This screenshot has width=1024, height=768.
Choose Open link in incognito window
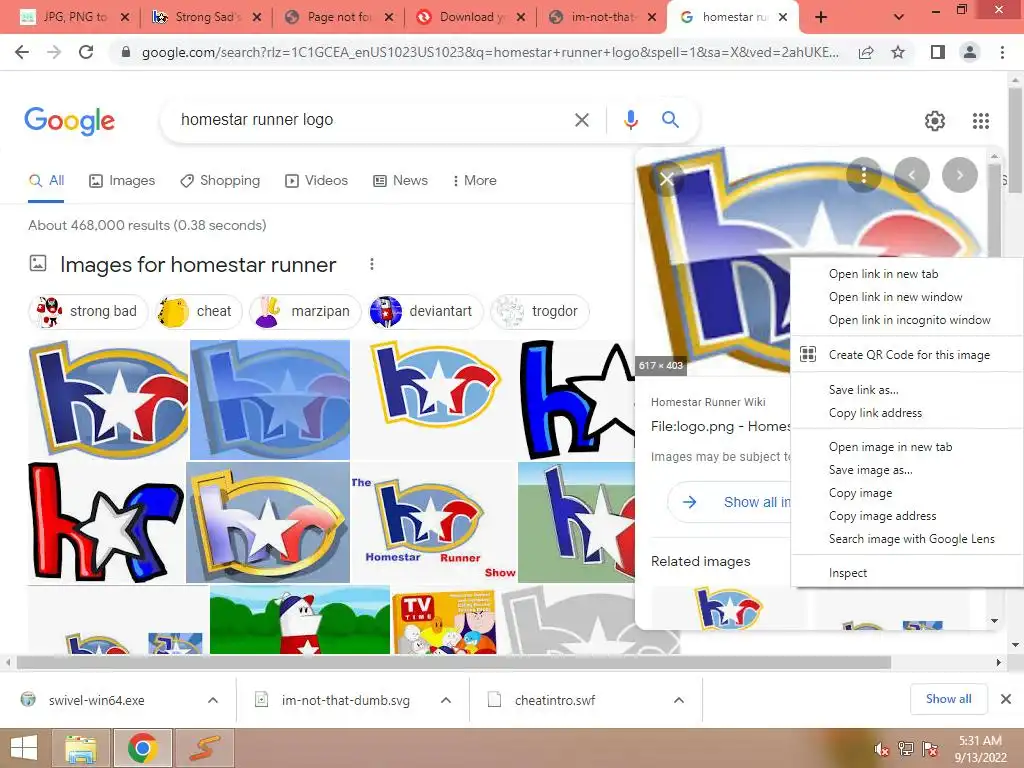point(909,320)
